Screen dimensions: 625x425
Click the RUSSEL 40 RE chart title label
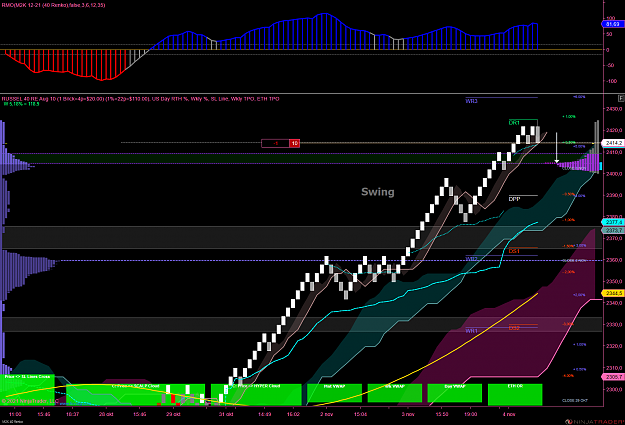point(140,98)
